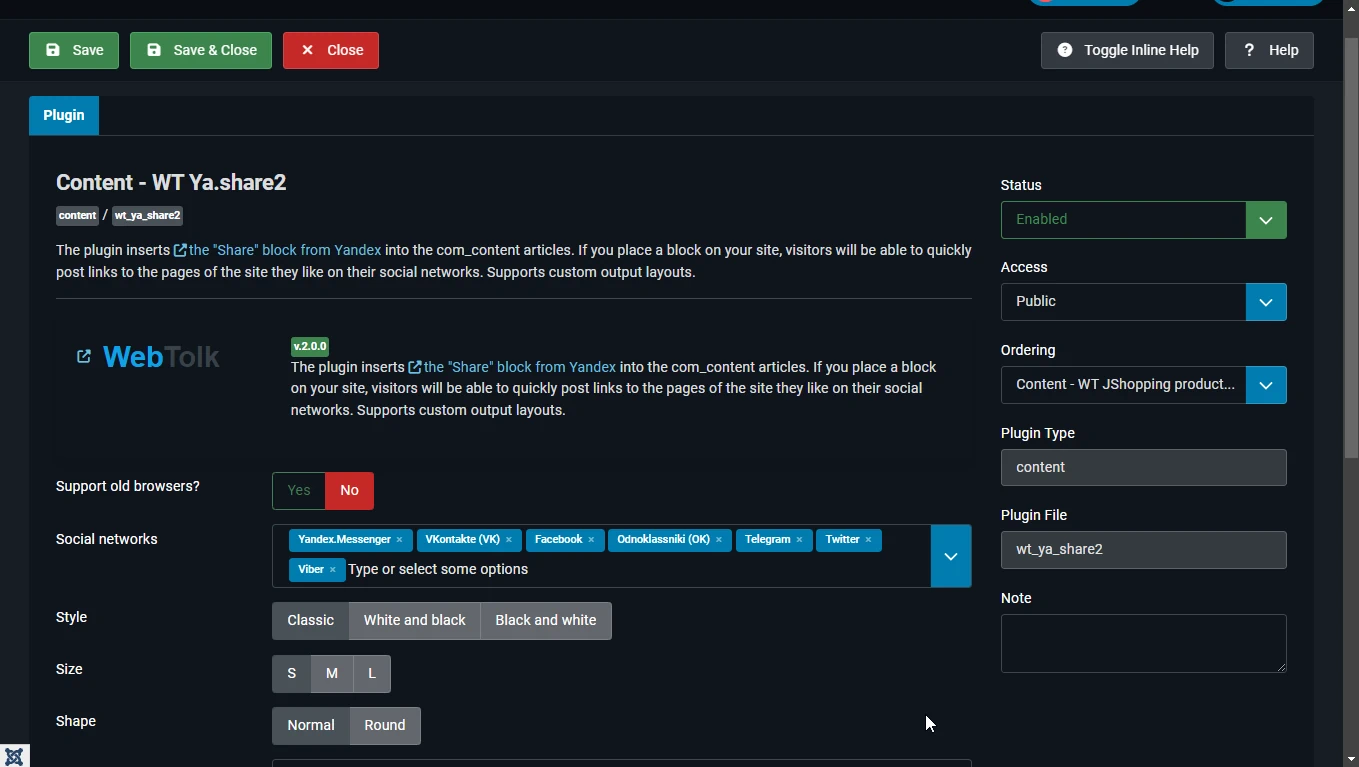This screenshot has height=767, width=1359.
Task: Remove the Twitter tag
Action: (868, 540)
